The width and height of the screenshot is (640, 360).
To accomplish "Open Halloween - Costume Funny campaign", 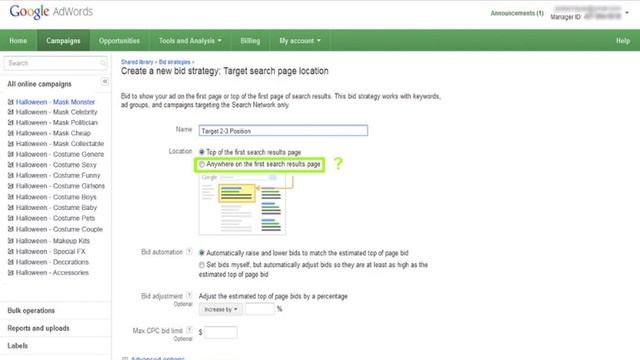I will [58, 176].
